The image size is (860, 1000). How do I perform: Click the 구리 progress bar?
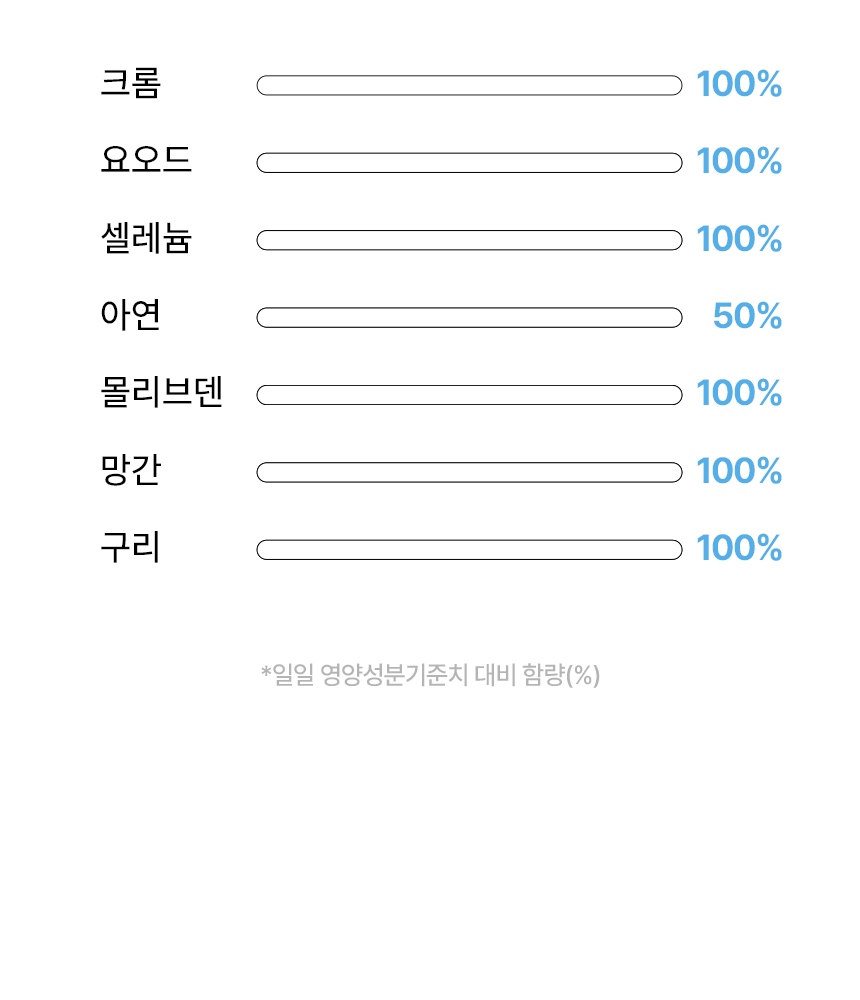point(469,550)
